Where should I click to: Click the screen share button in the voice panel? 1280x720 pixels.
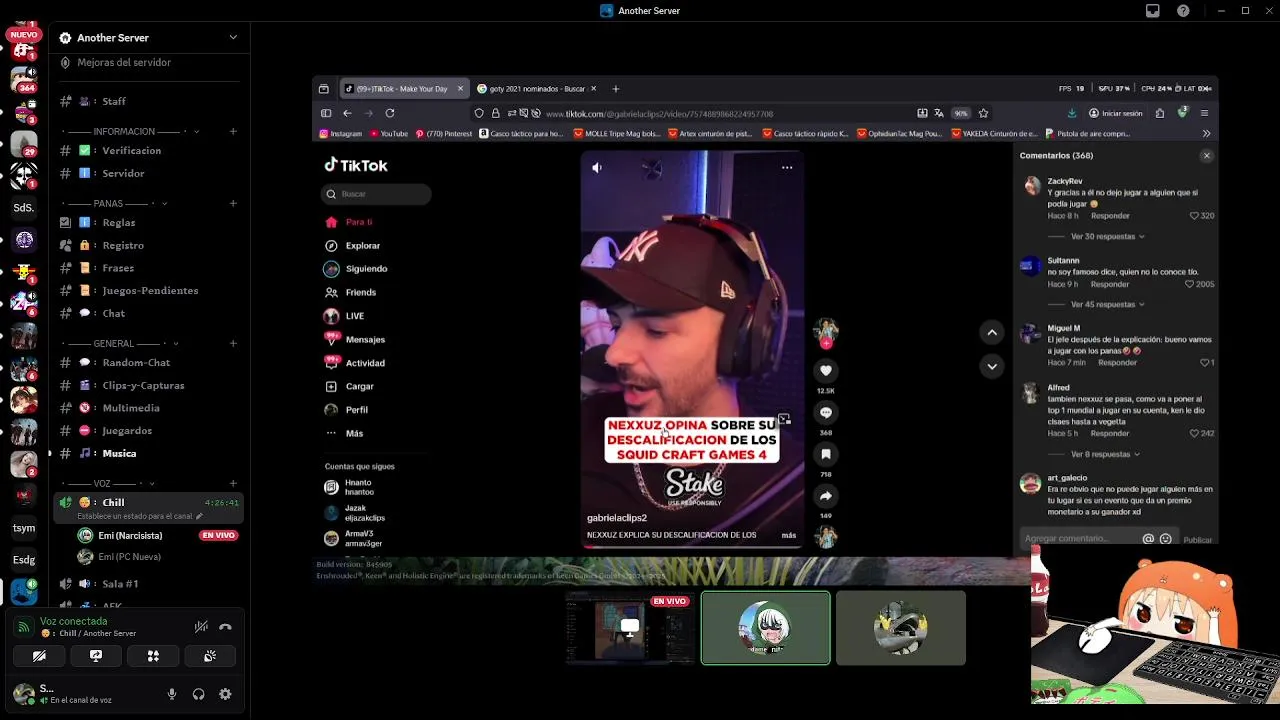point(96,656)
